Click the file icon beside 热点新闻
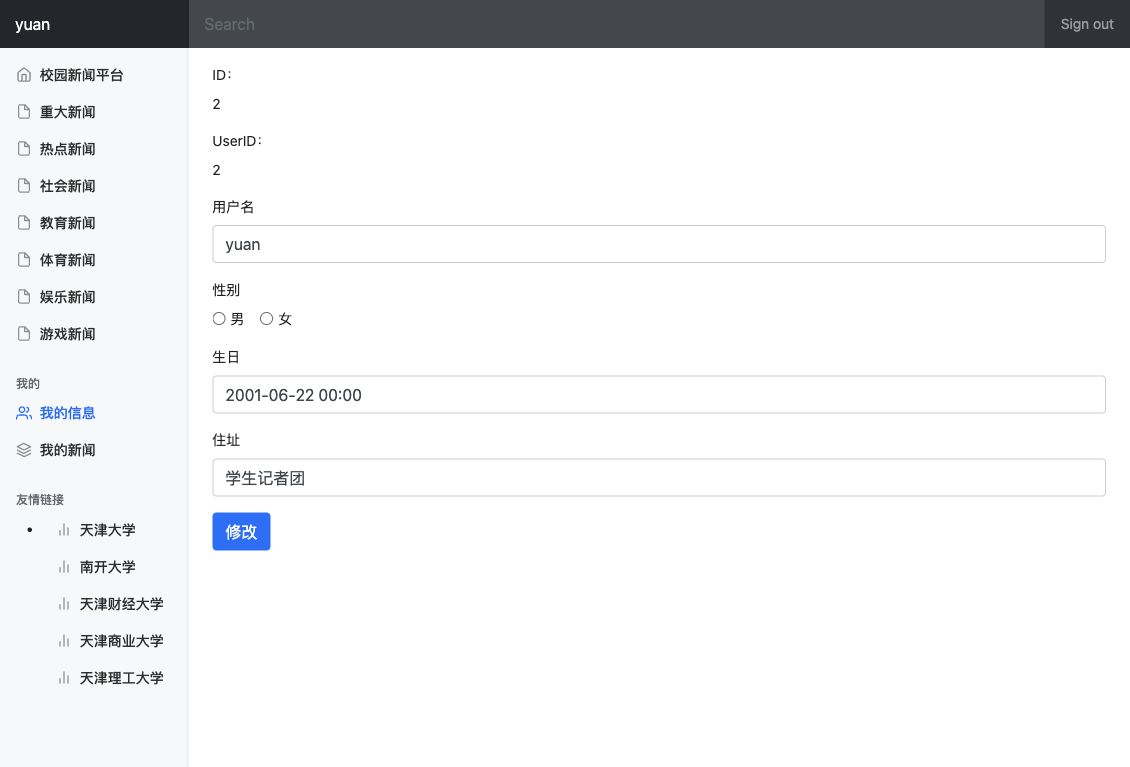The height and width of the screenshot is (767, 1130). [x=24, y=148]
